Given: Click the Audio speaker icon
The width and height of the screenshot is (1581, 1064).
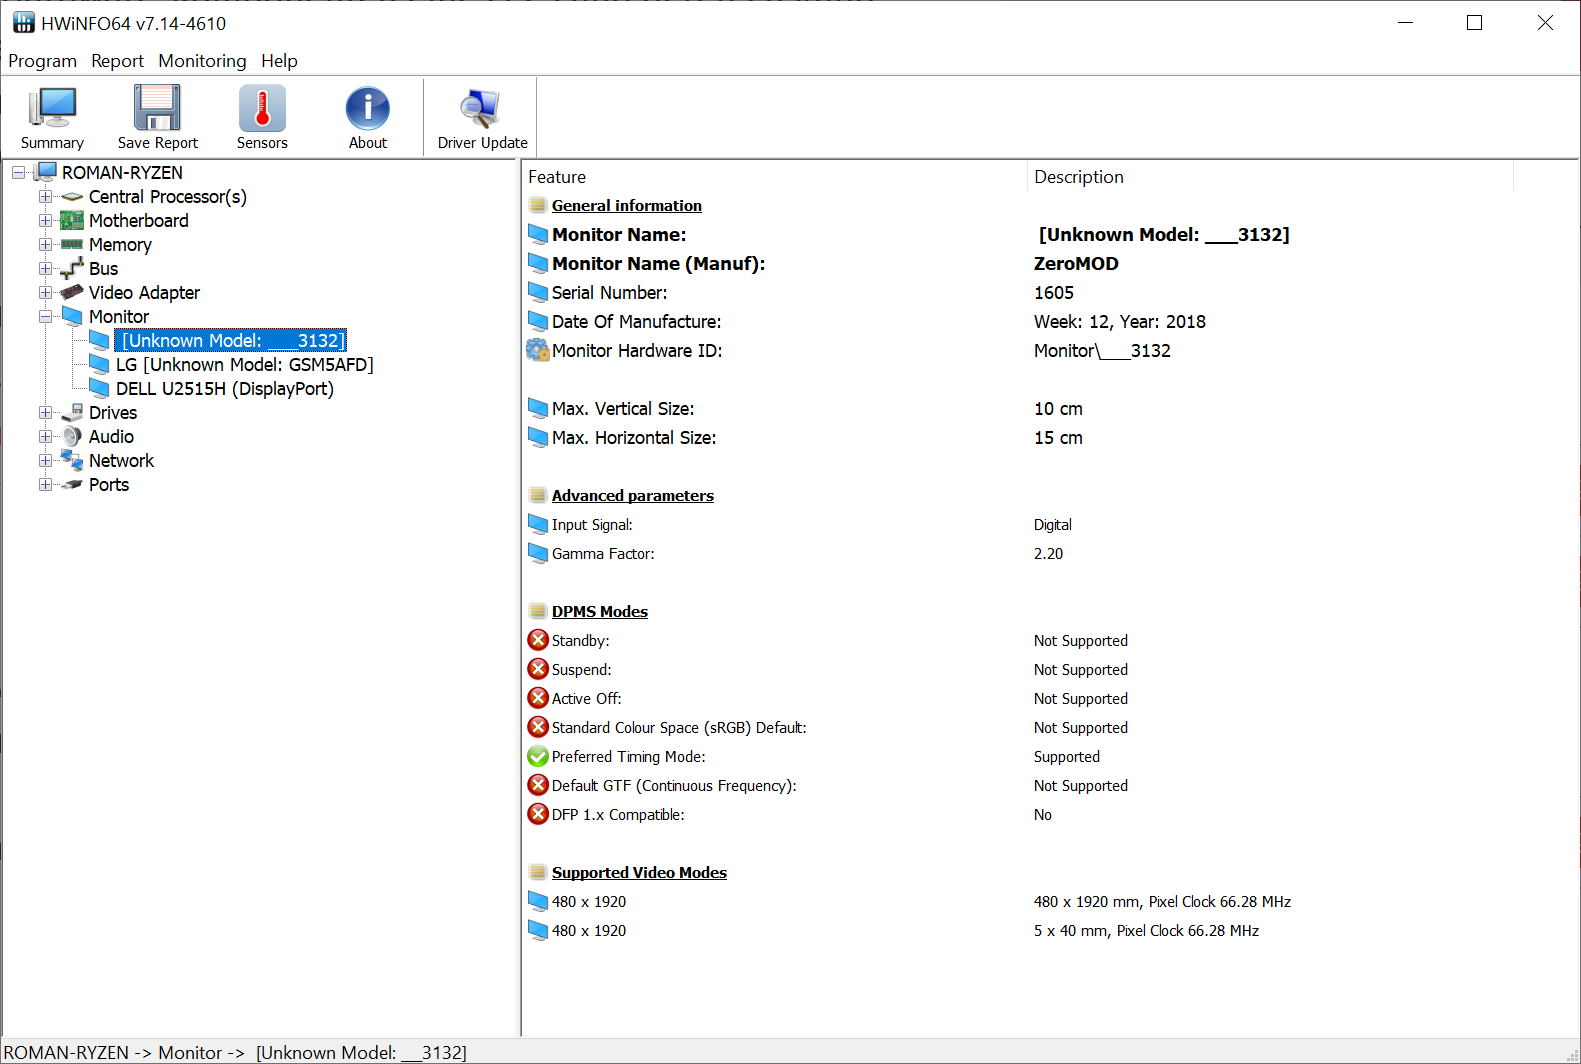Looking at the screenshot, I should click(x=72, y=437).
